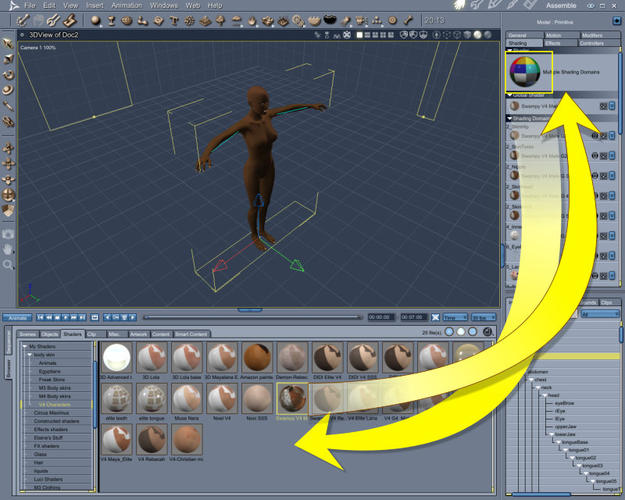Select the Swampy V4 shader thumbnail
Screen dimensions: 625x500
tap(292, 398)
